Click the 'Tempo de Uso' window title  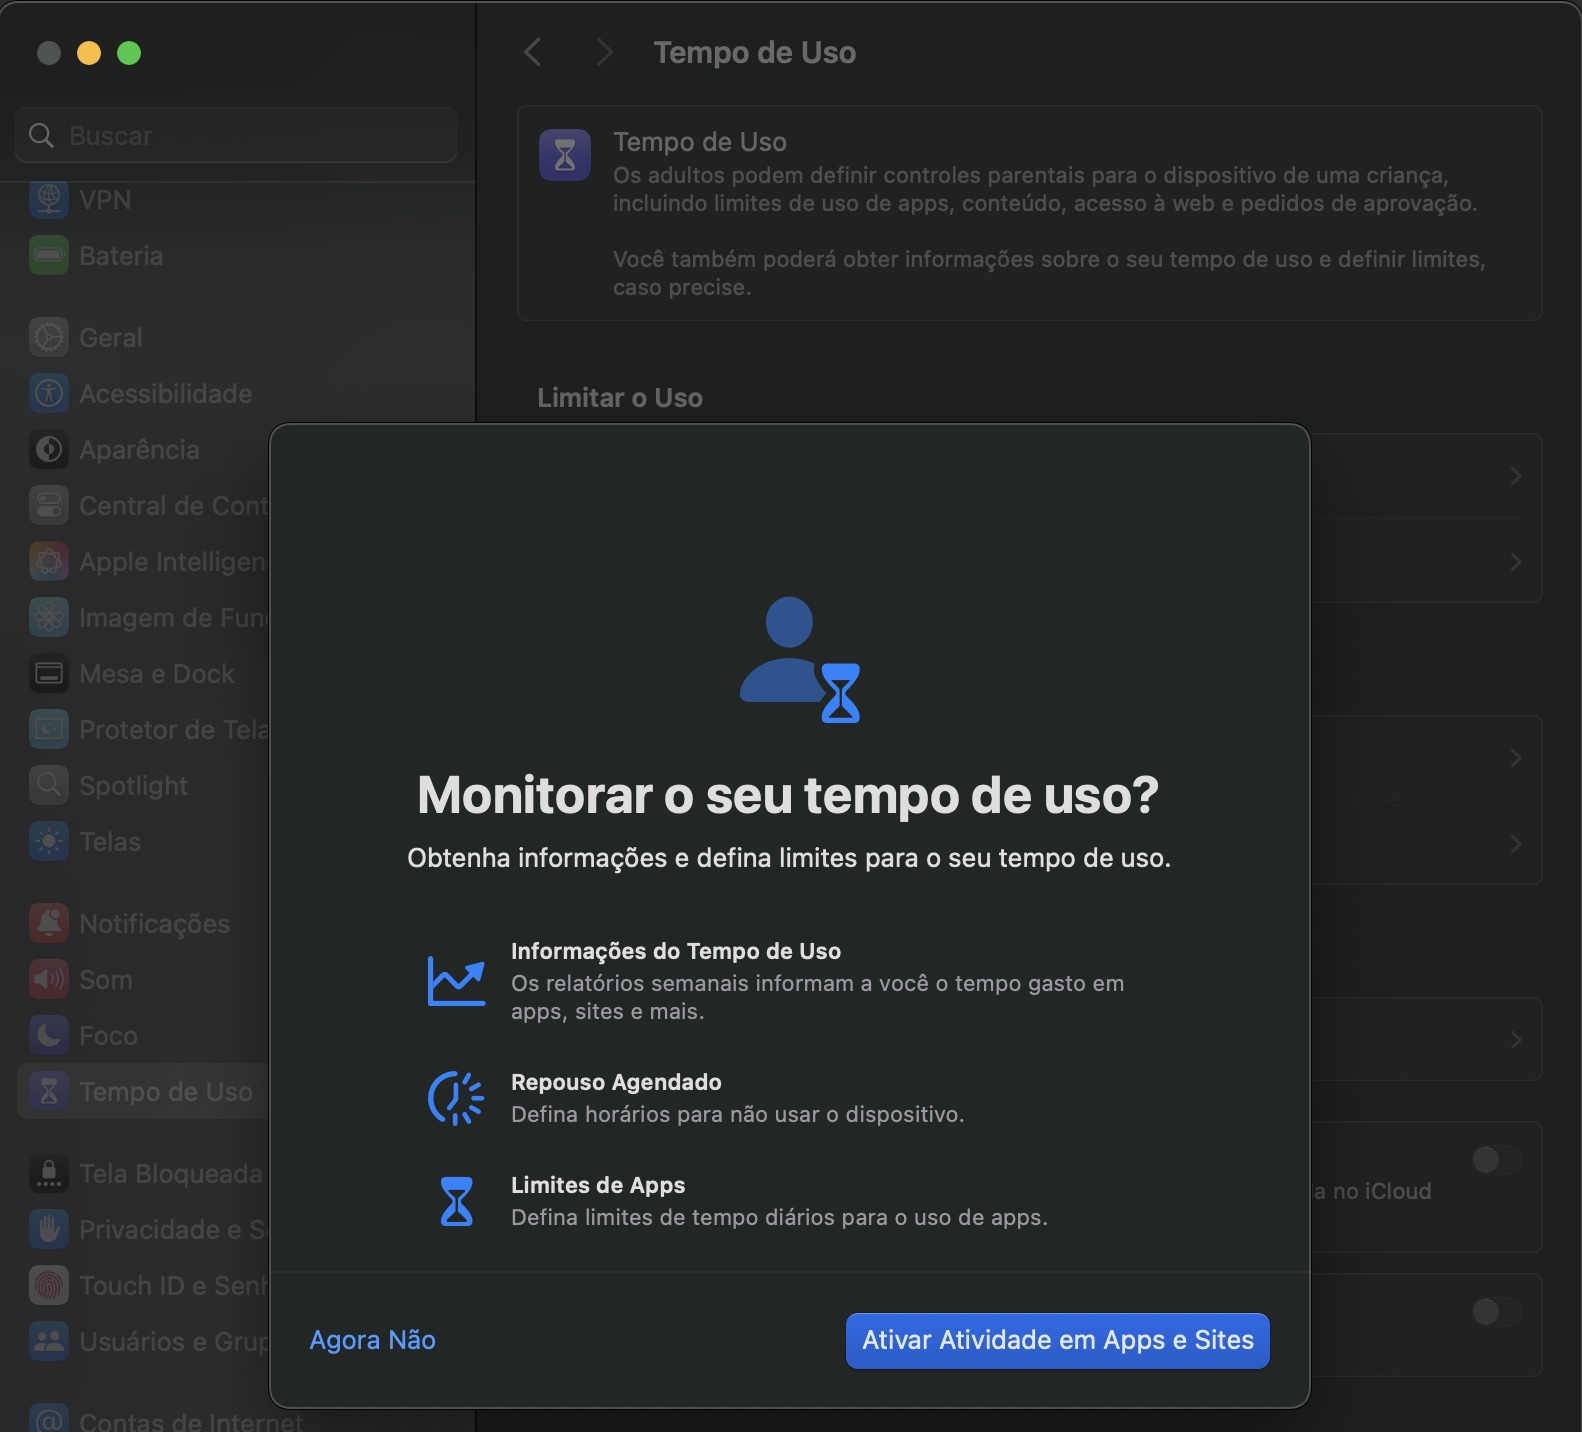click(x=755, y=52)
